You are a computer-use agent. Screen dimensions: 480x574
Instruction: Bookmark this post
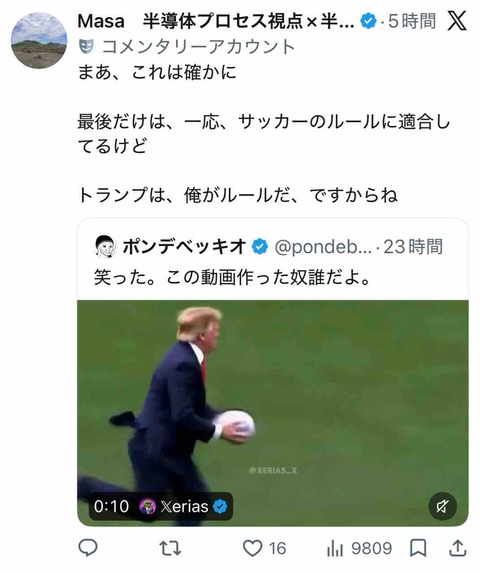pyautogui.click(x=418, y=548)
